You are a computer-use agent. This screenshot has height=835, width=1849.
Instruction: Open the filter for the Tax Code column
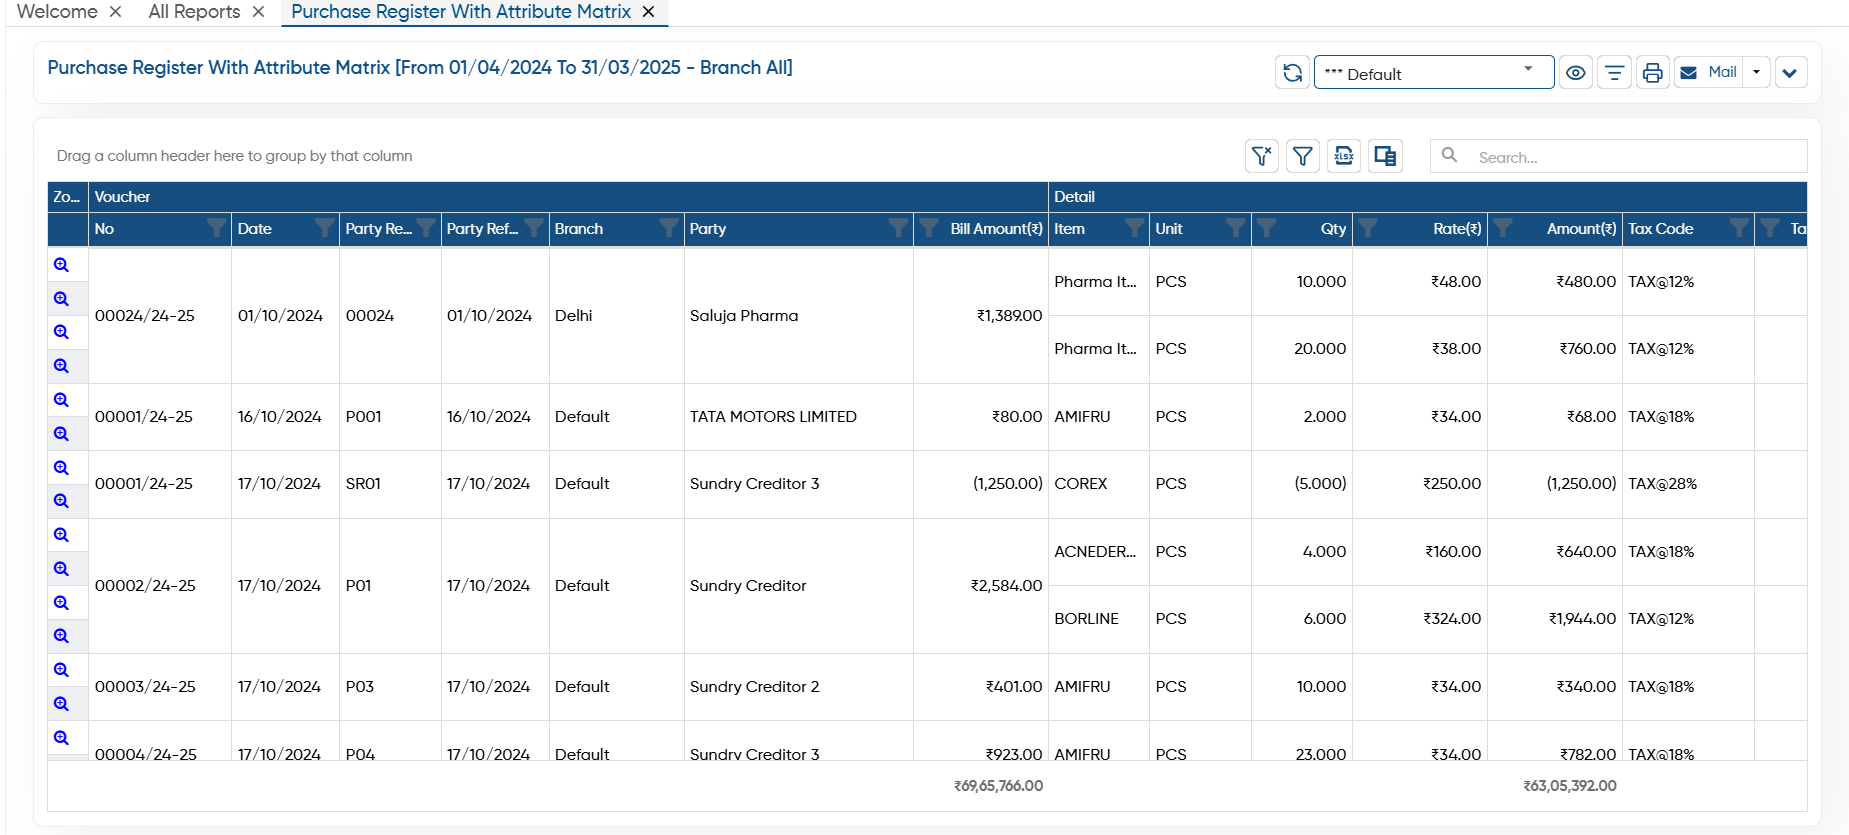(x=1739, y=229)
